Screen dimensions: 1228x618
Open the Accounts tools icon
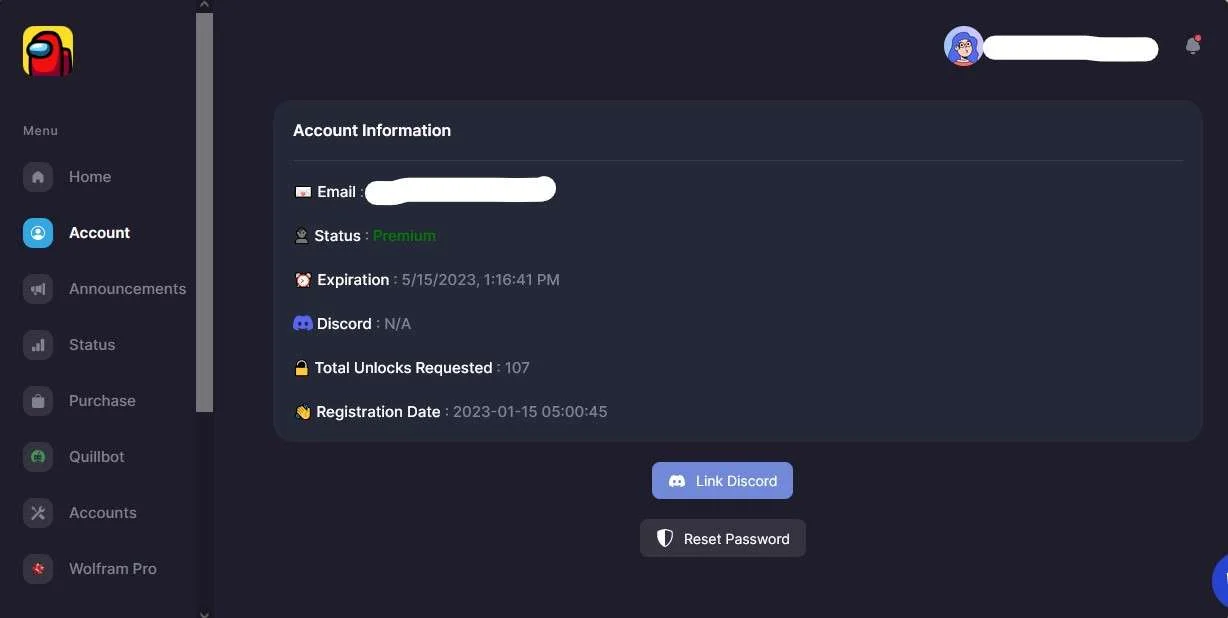(x=38, y=513)
